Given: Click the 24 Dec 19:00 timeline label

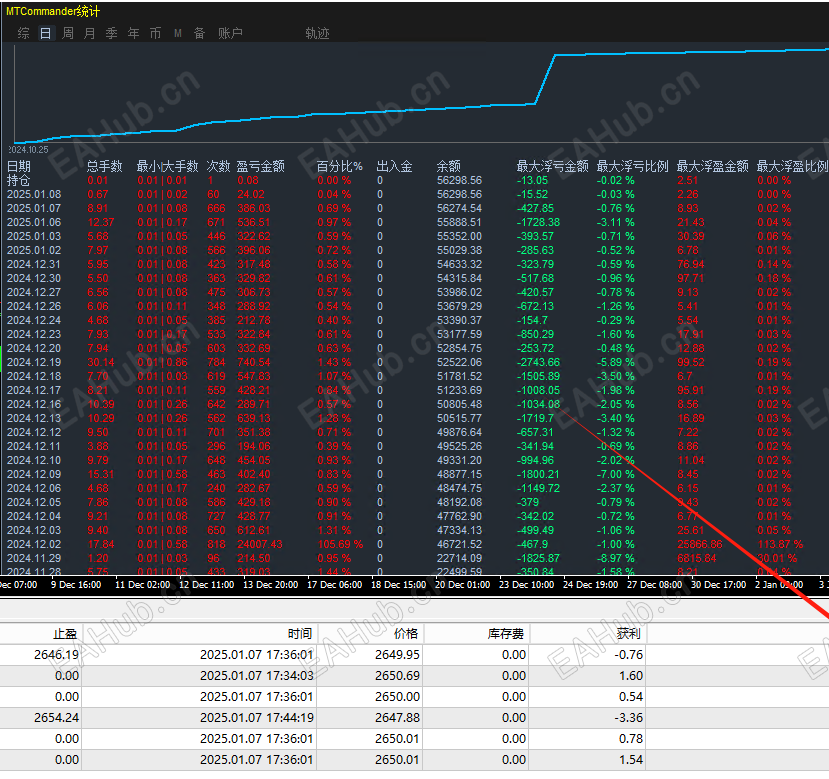Looking at the screenshot, I should pos(591,585).
